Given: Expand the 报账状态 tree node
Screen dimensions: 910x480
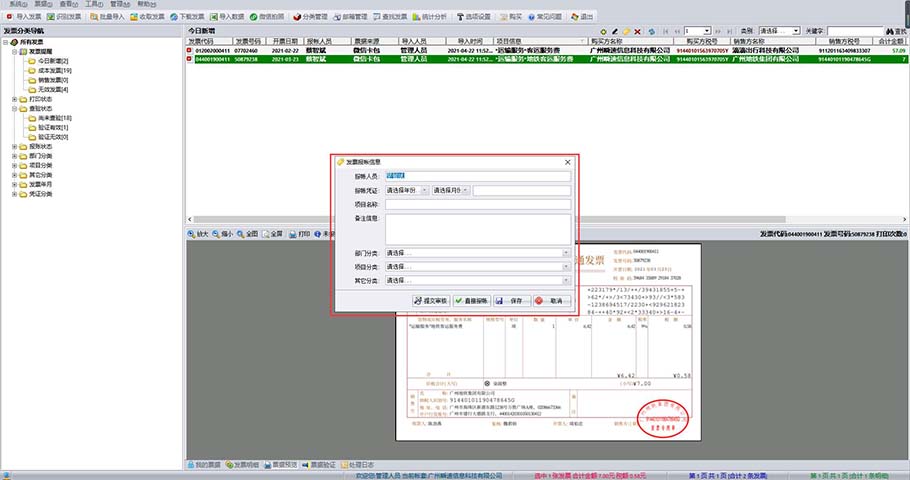Looking at the screenshot, I should (x=14, y=146).
